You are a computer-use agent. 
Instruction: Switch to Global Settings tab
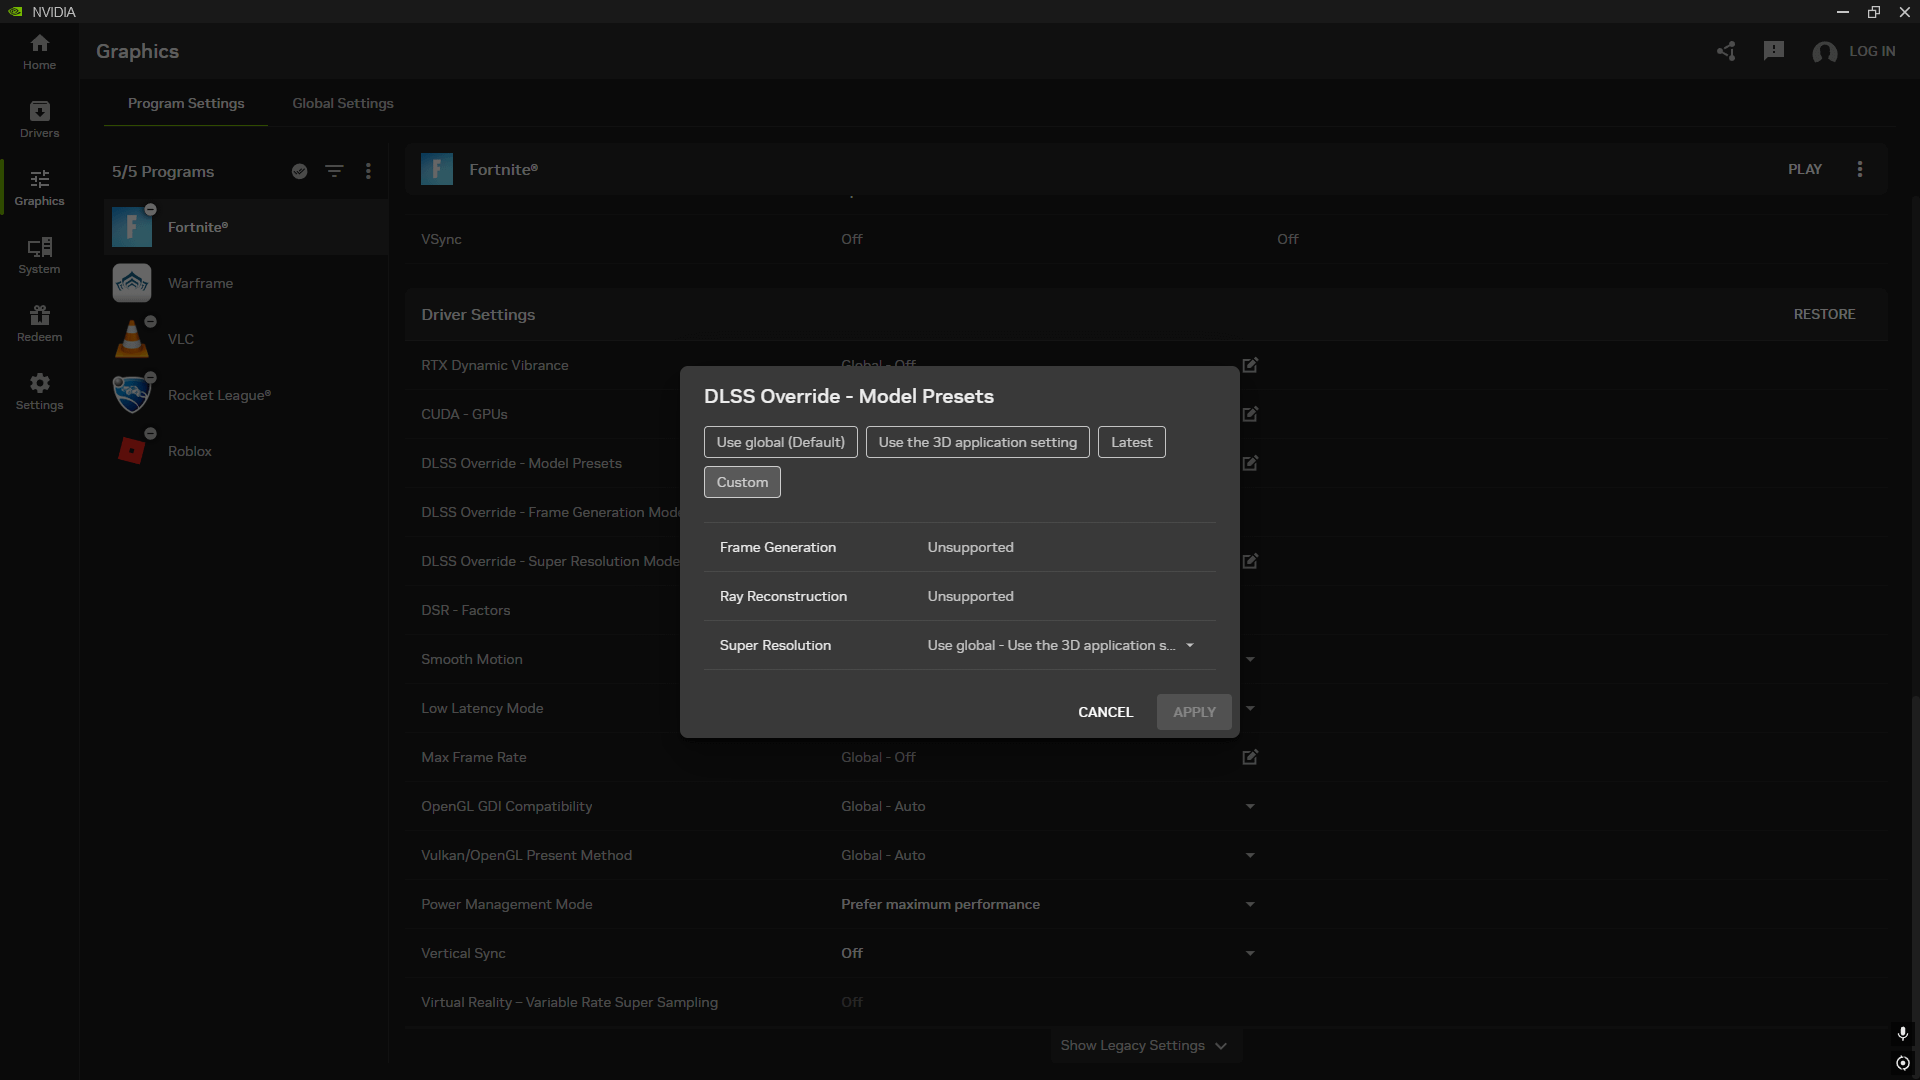[343, 103]
